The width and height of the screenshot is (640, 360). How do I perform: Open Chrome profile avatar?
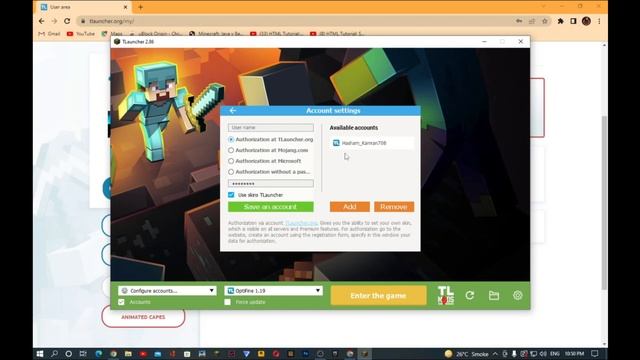(586, 21)
